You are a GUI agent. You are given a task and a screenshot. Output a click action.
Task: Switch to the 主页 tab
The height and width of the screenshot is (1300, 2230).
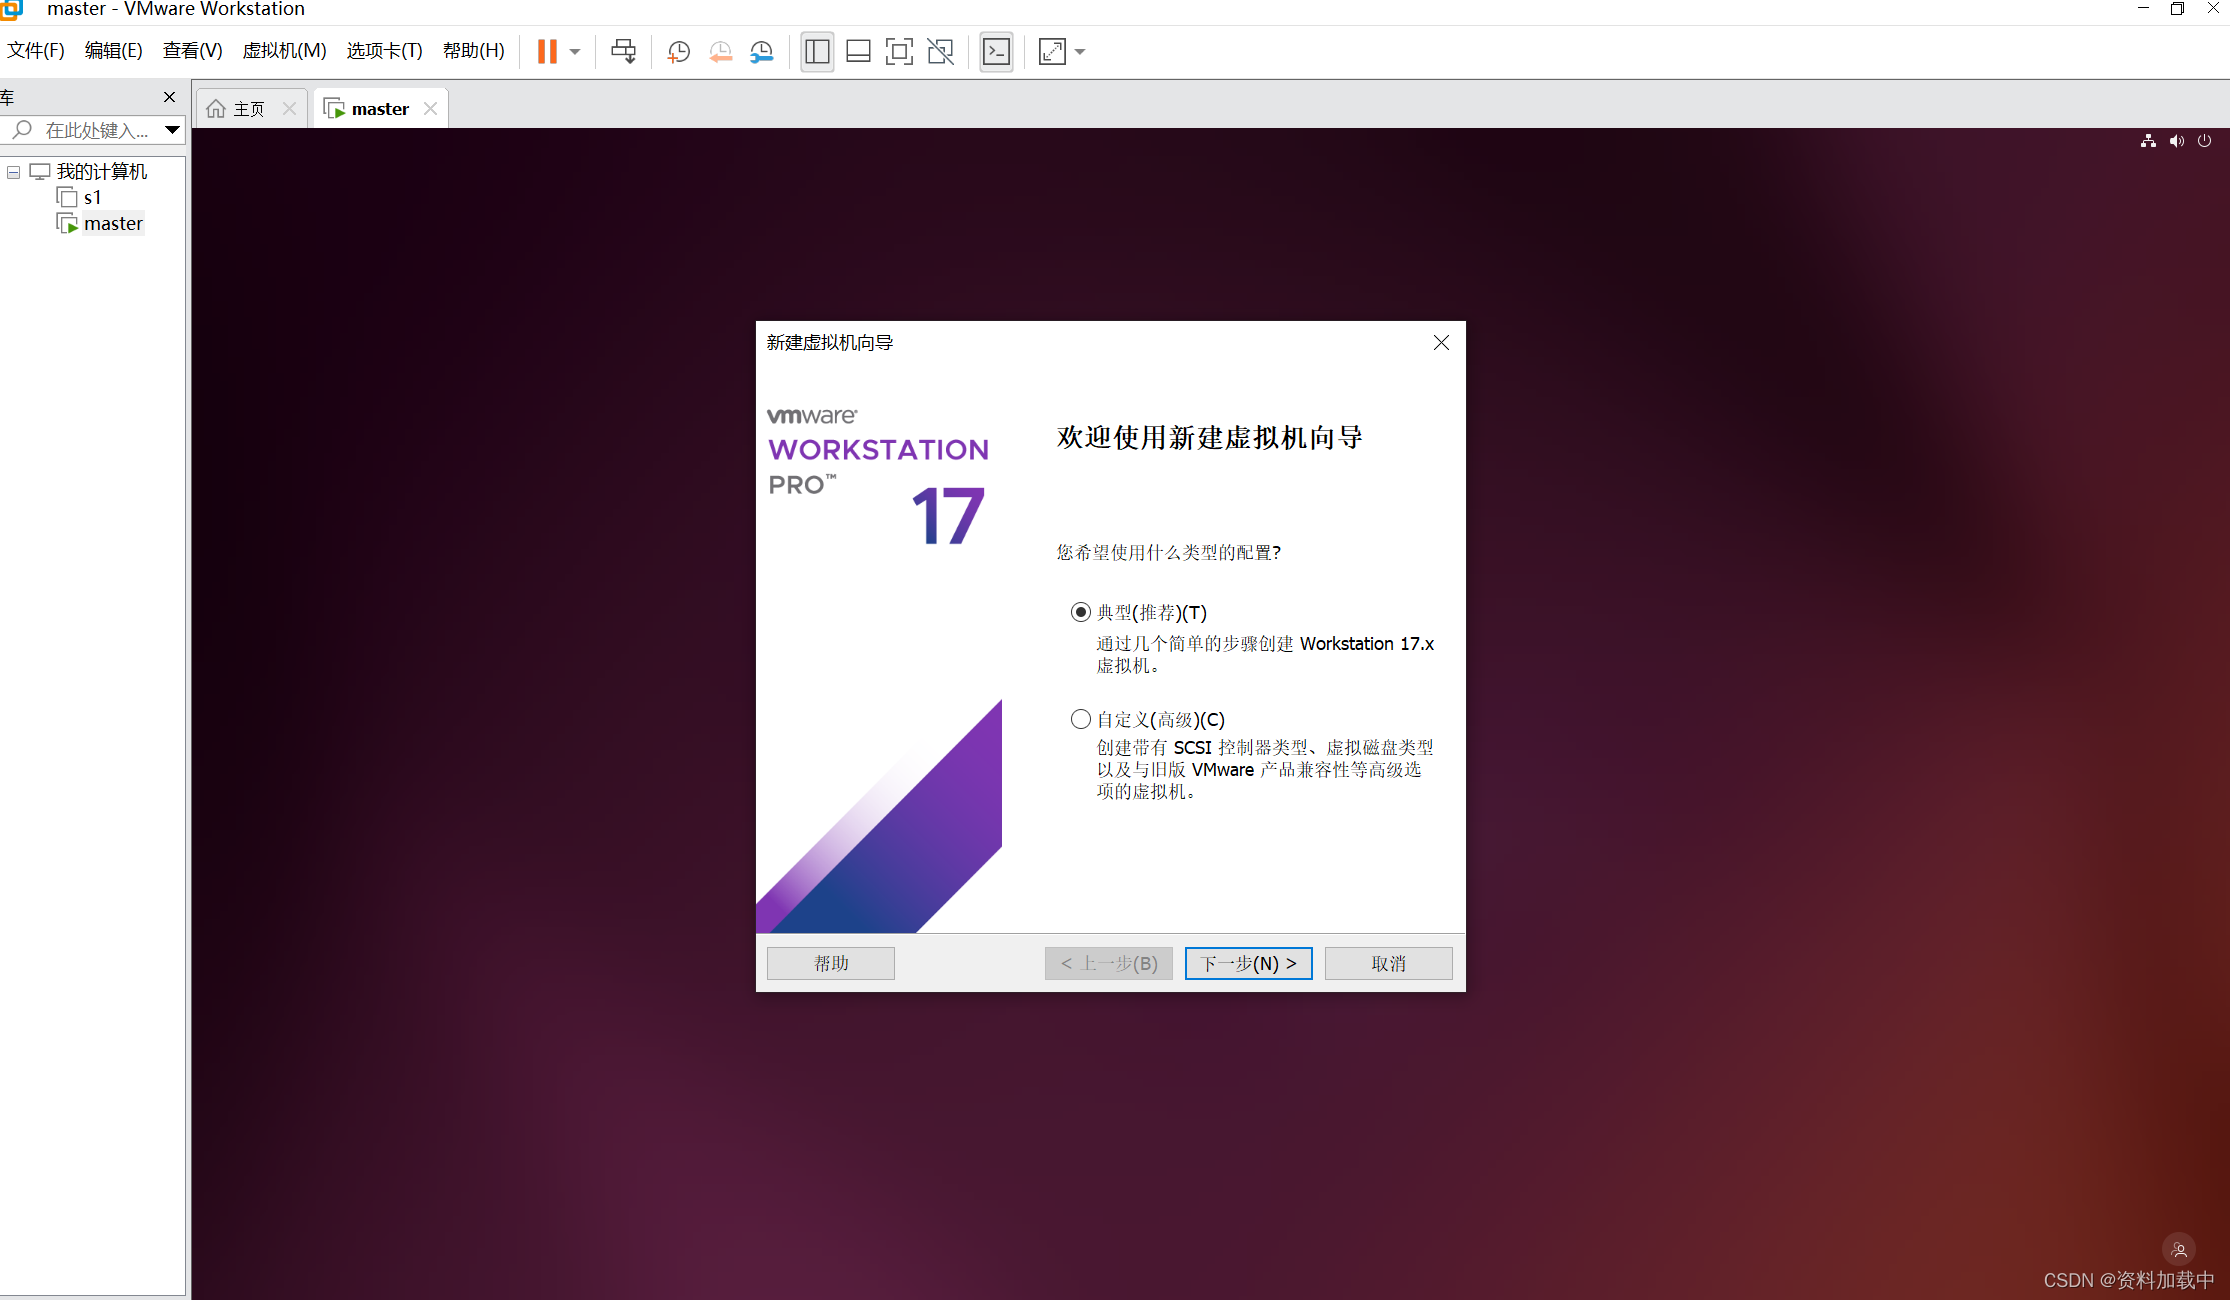click(x=249, y=109)
